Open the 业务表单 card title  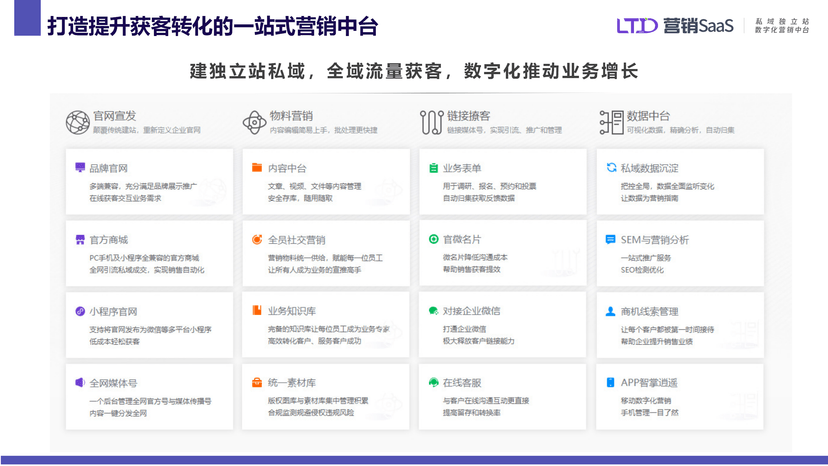(462, 168)
